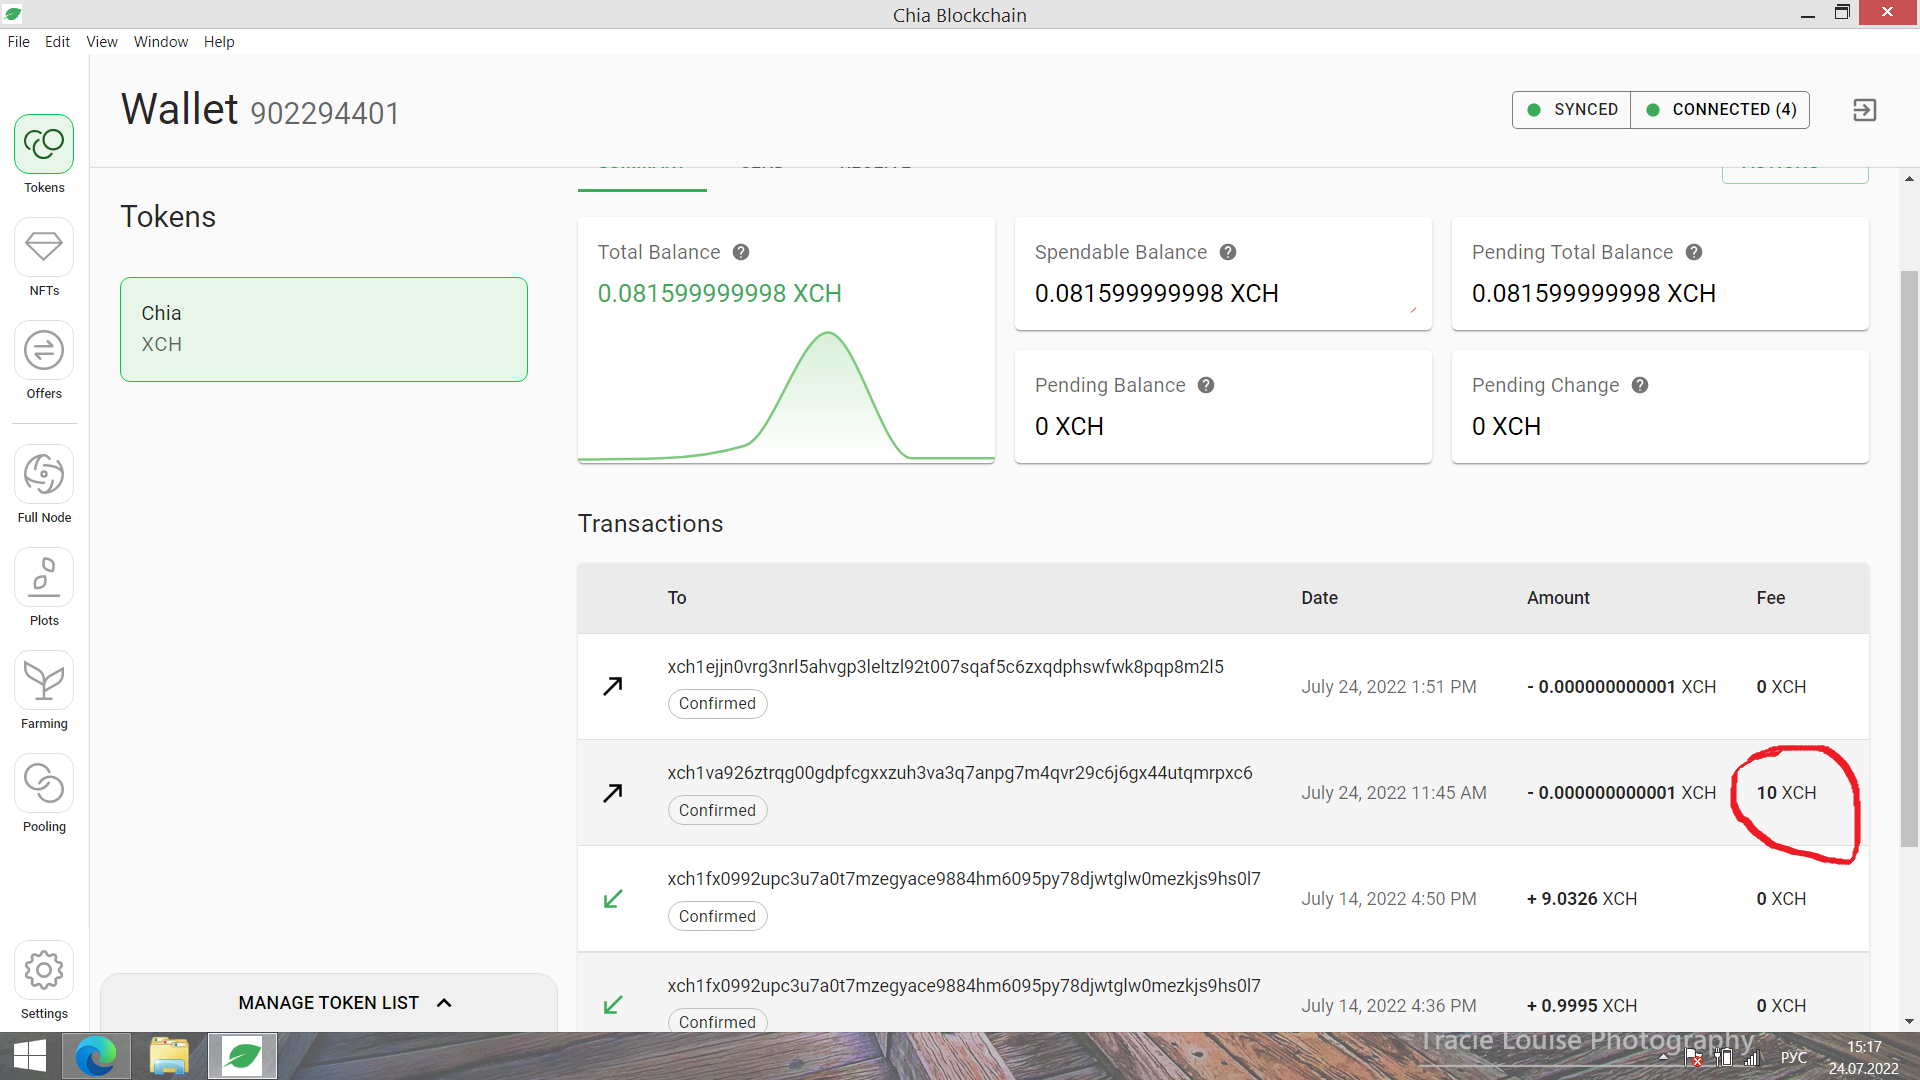Click the + 9.0326 XCH amount
1920x1080 pixels.
[1582, 899]
